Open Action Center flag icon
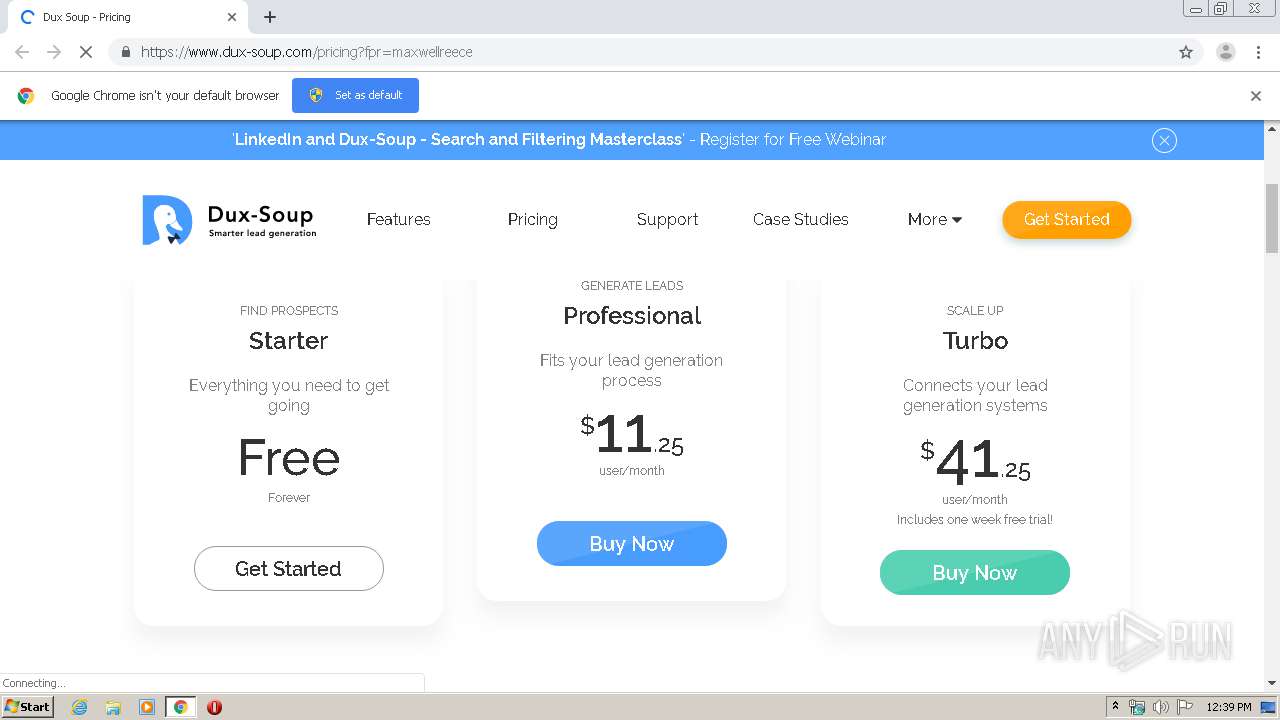This screenshot has height=720, width=1280. (1185, 707)
